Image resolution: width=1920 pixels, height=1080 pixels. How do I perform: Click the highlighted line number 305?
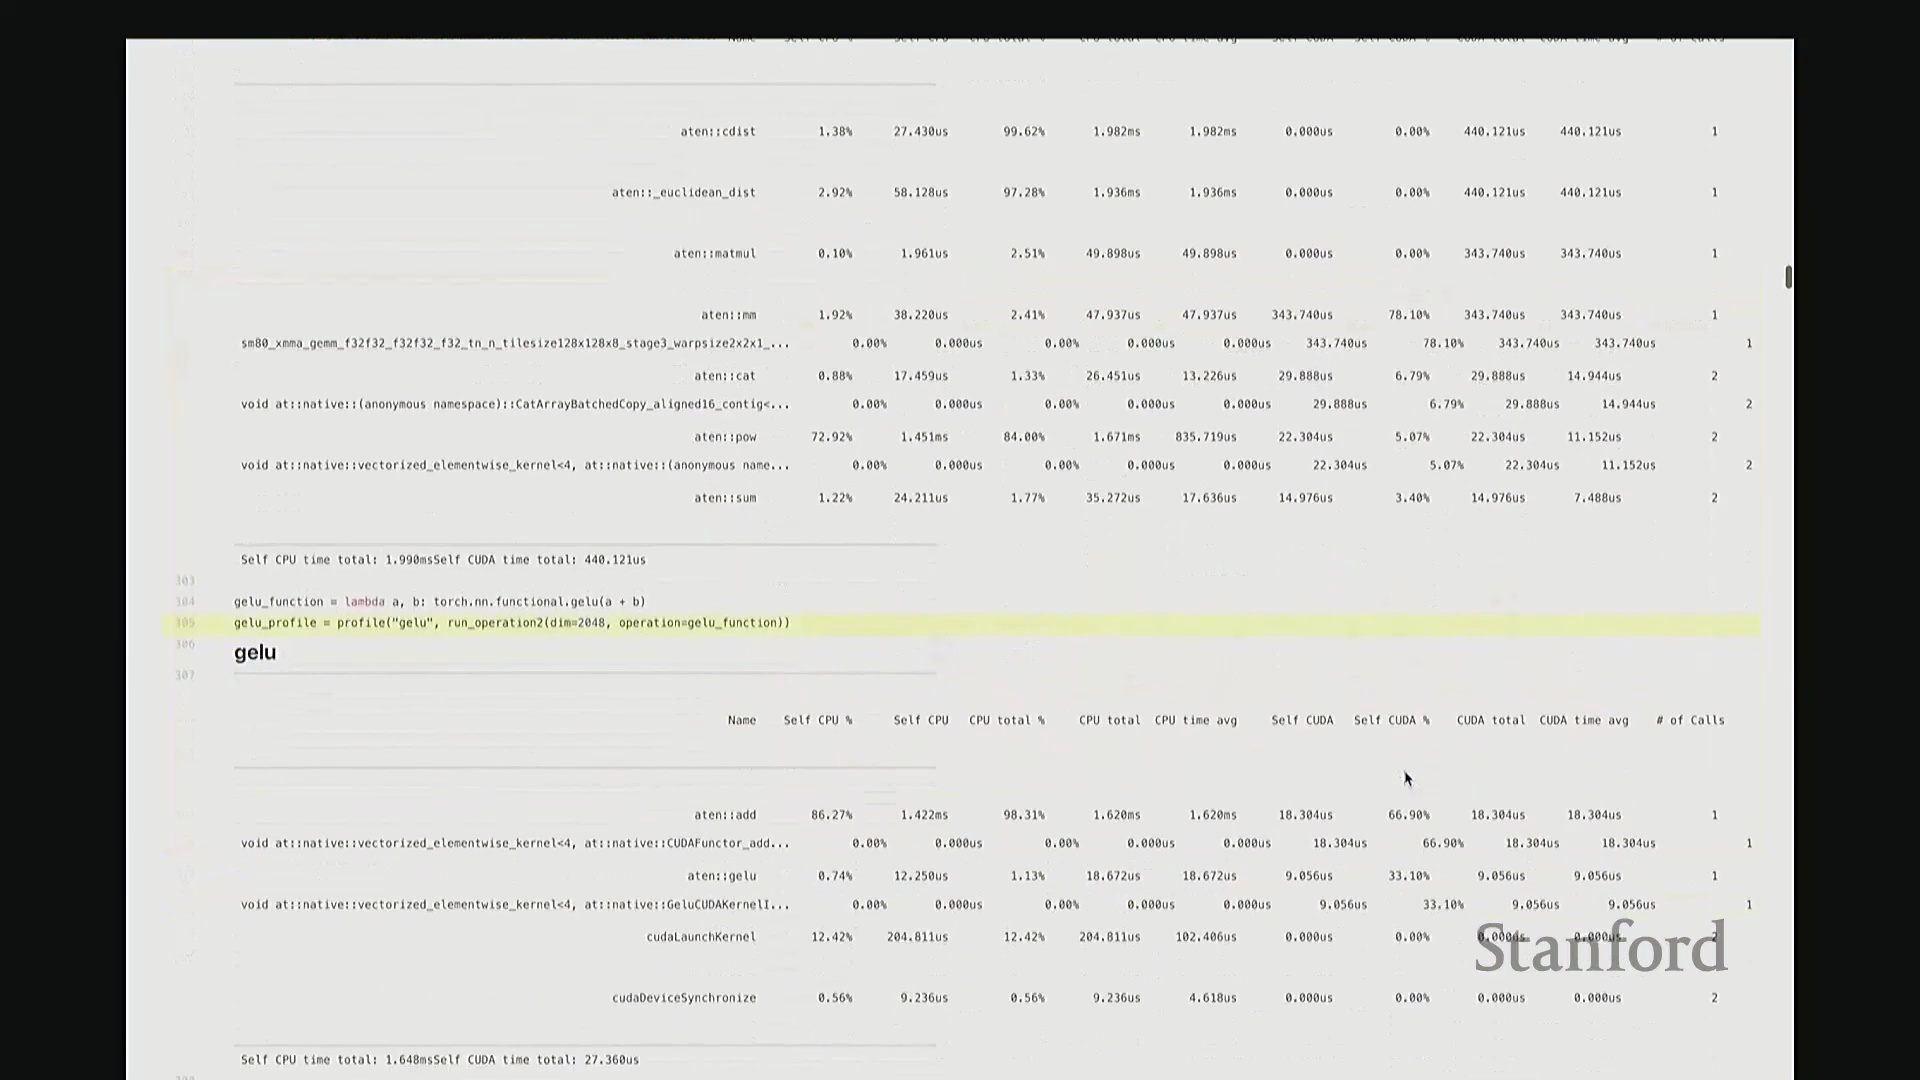pos(185,623)
